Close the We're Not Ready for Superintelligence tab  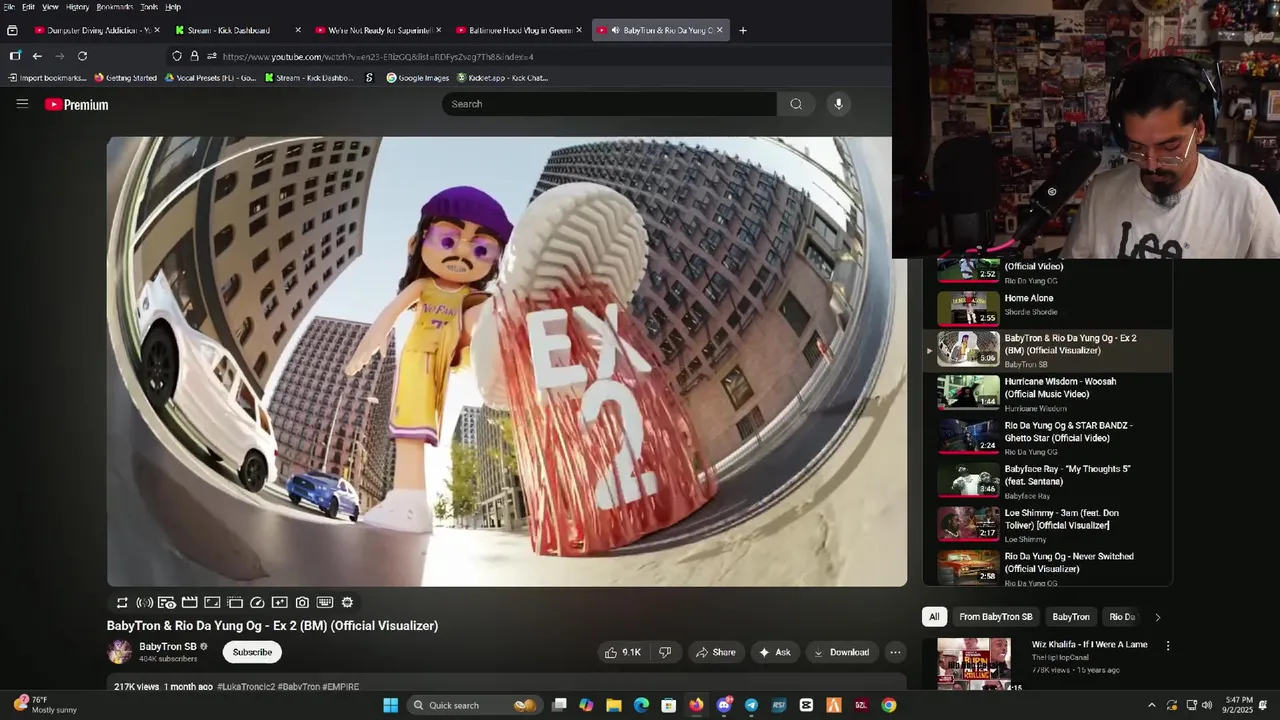(x=438, y=30)
